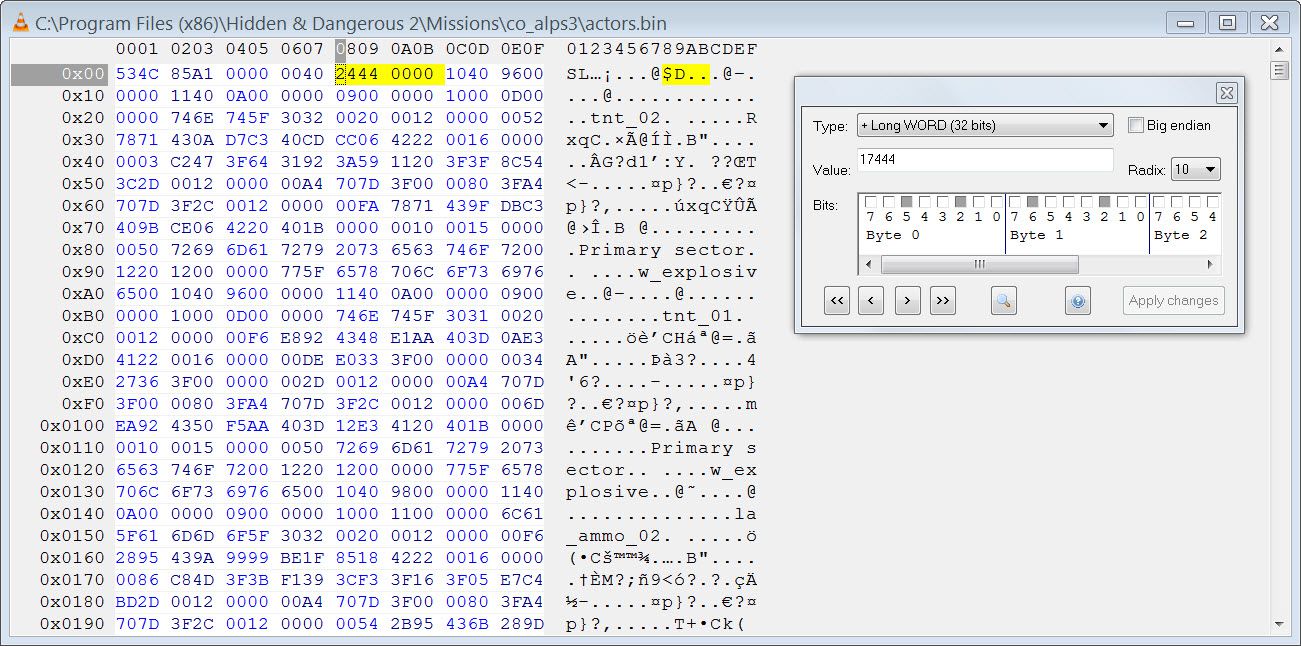
Task: Close the data inspector panel
Action: (1226, 93)
